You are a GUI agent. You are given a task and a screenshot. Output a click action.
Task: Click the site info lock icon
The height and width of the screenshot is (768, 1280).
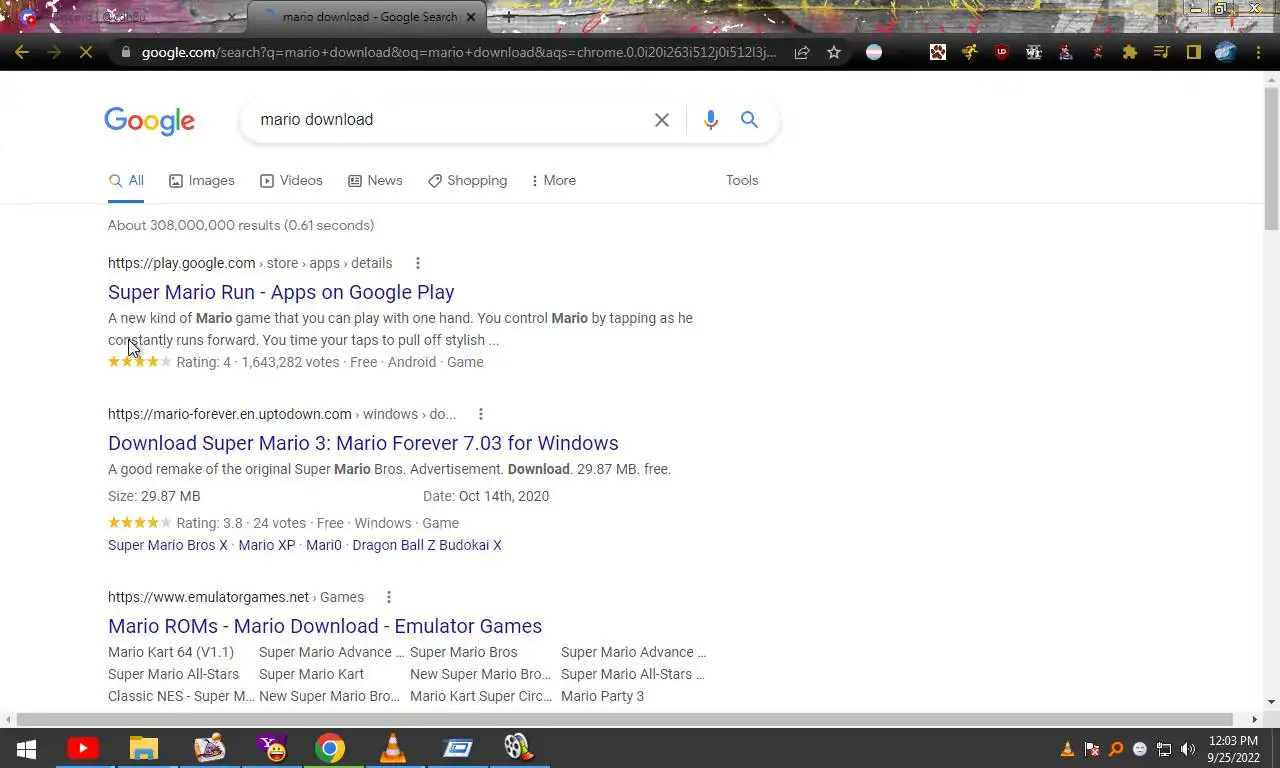[125, 52]
